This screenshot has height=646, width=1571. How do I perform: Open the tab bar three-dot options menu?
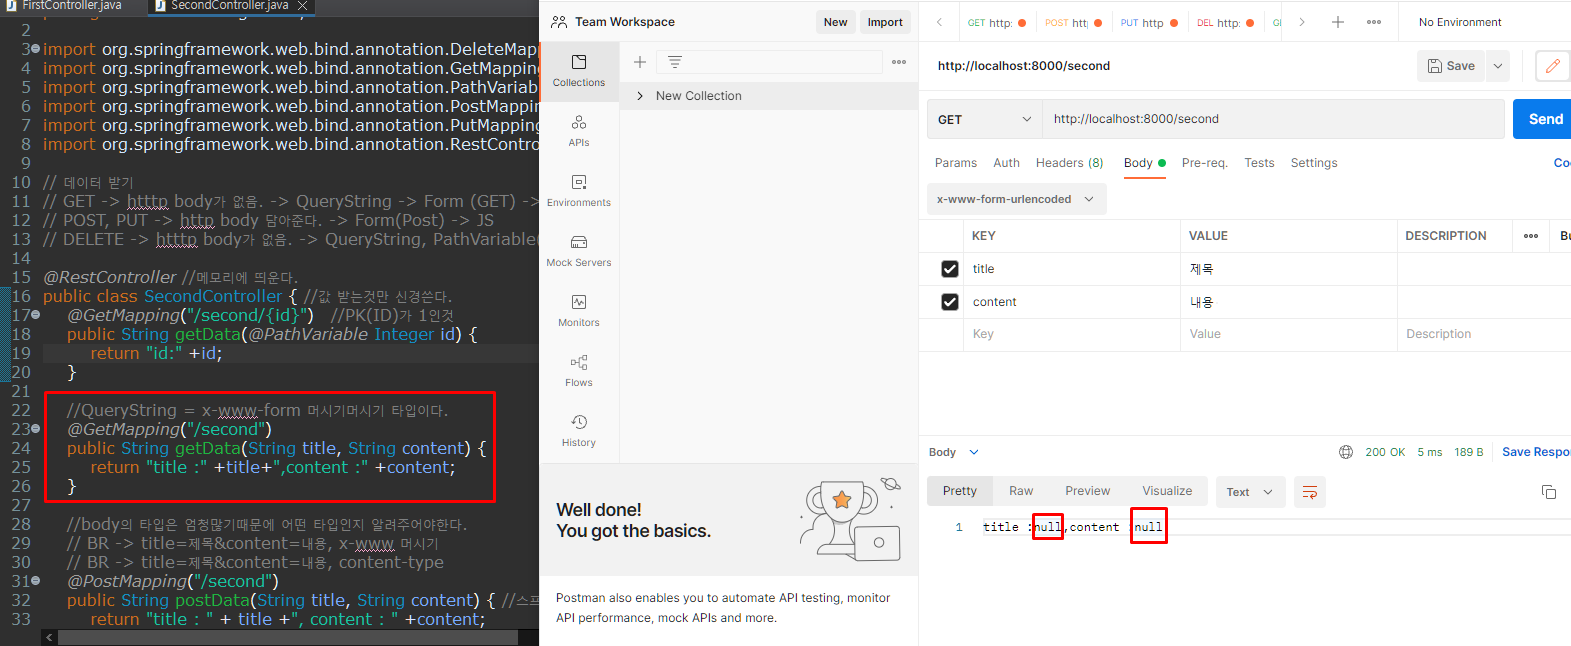[x=1374, y=22]
